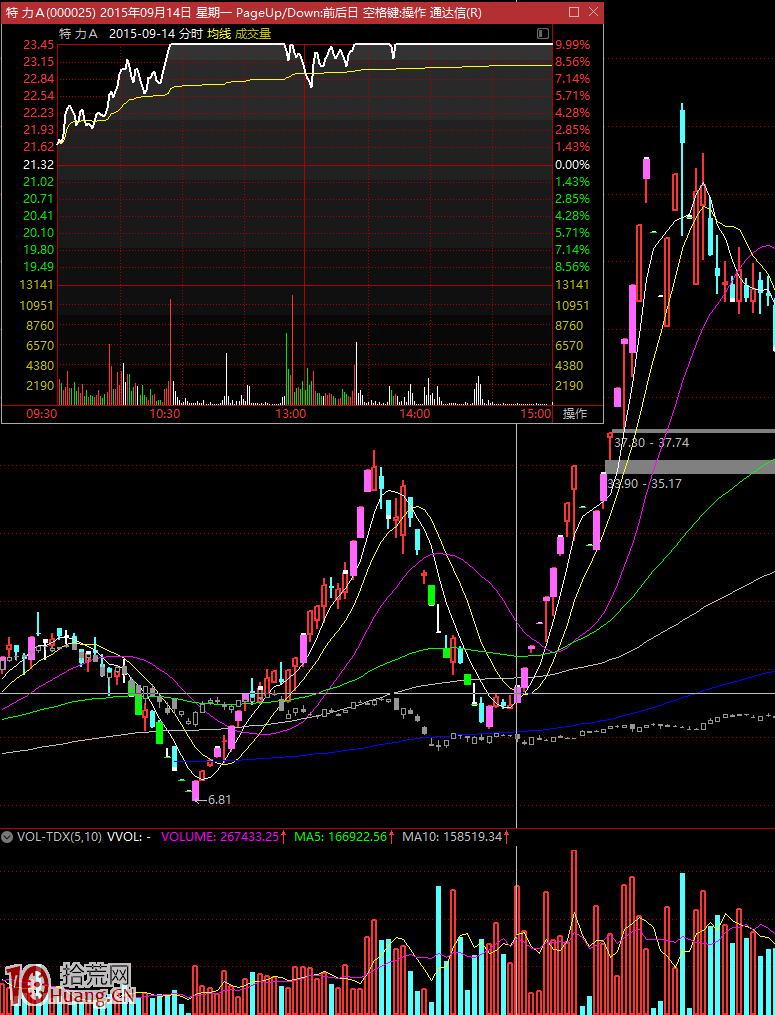Click the VVOL: - label
Viewport: 775px width, 1015px height.
click(129, 836)
